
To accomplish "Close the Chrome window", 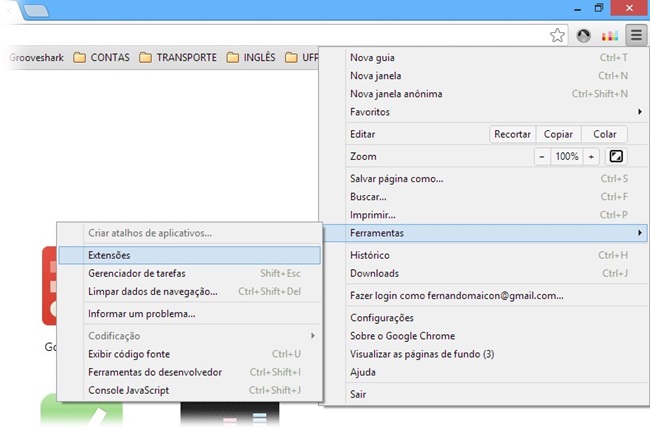I will (629, 8).
